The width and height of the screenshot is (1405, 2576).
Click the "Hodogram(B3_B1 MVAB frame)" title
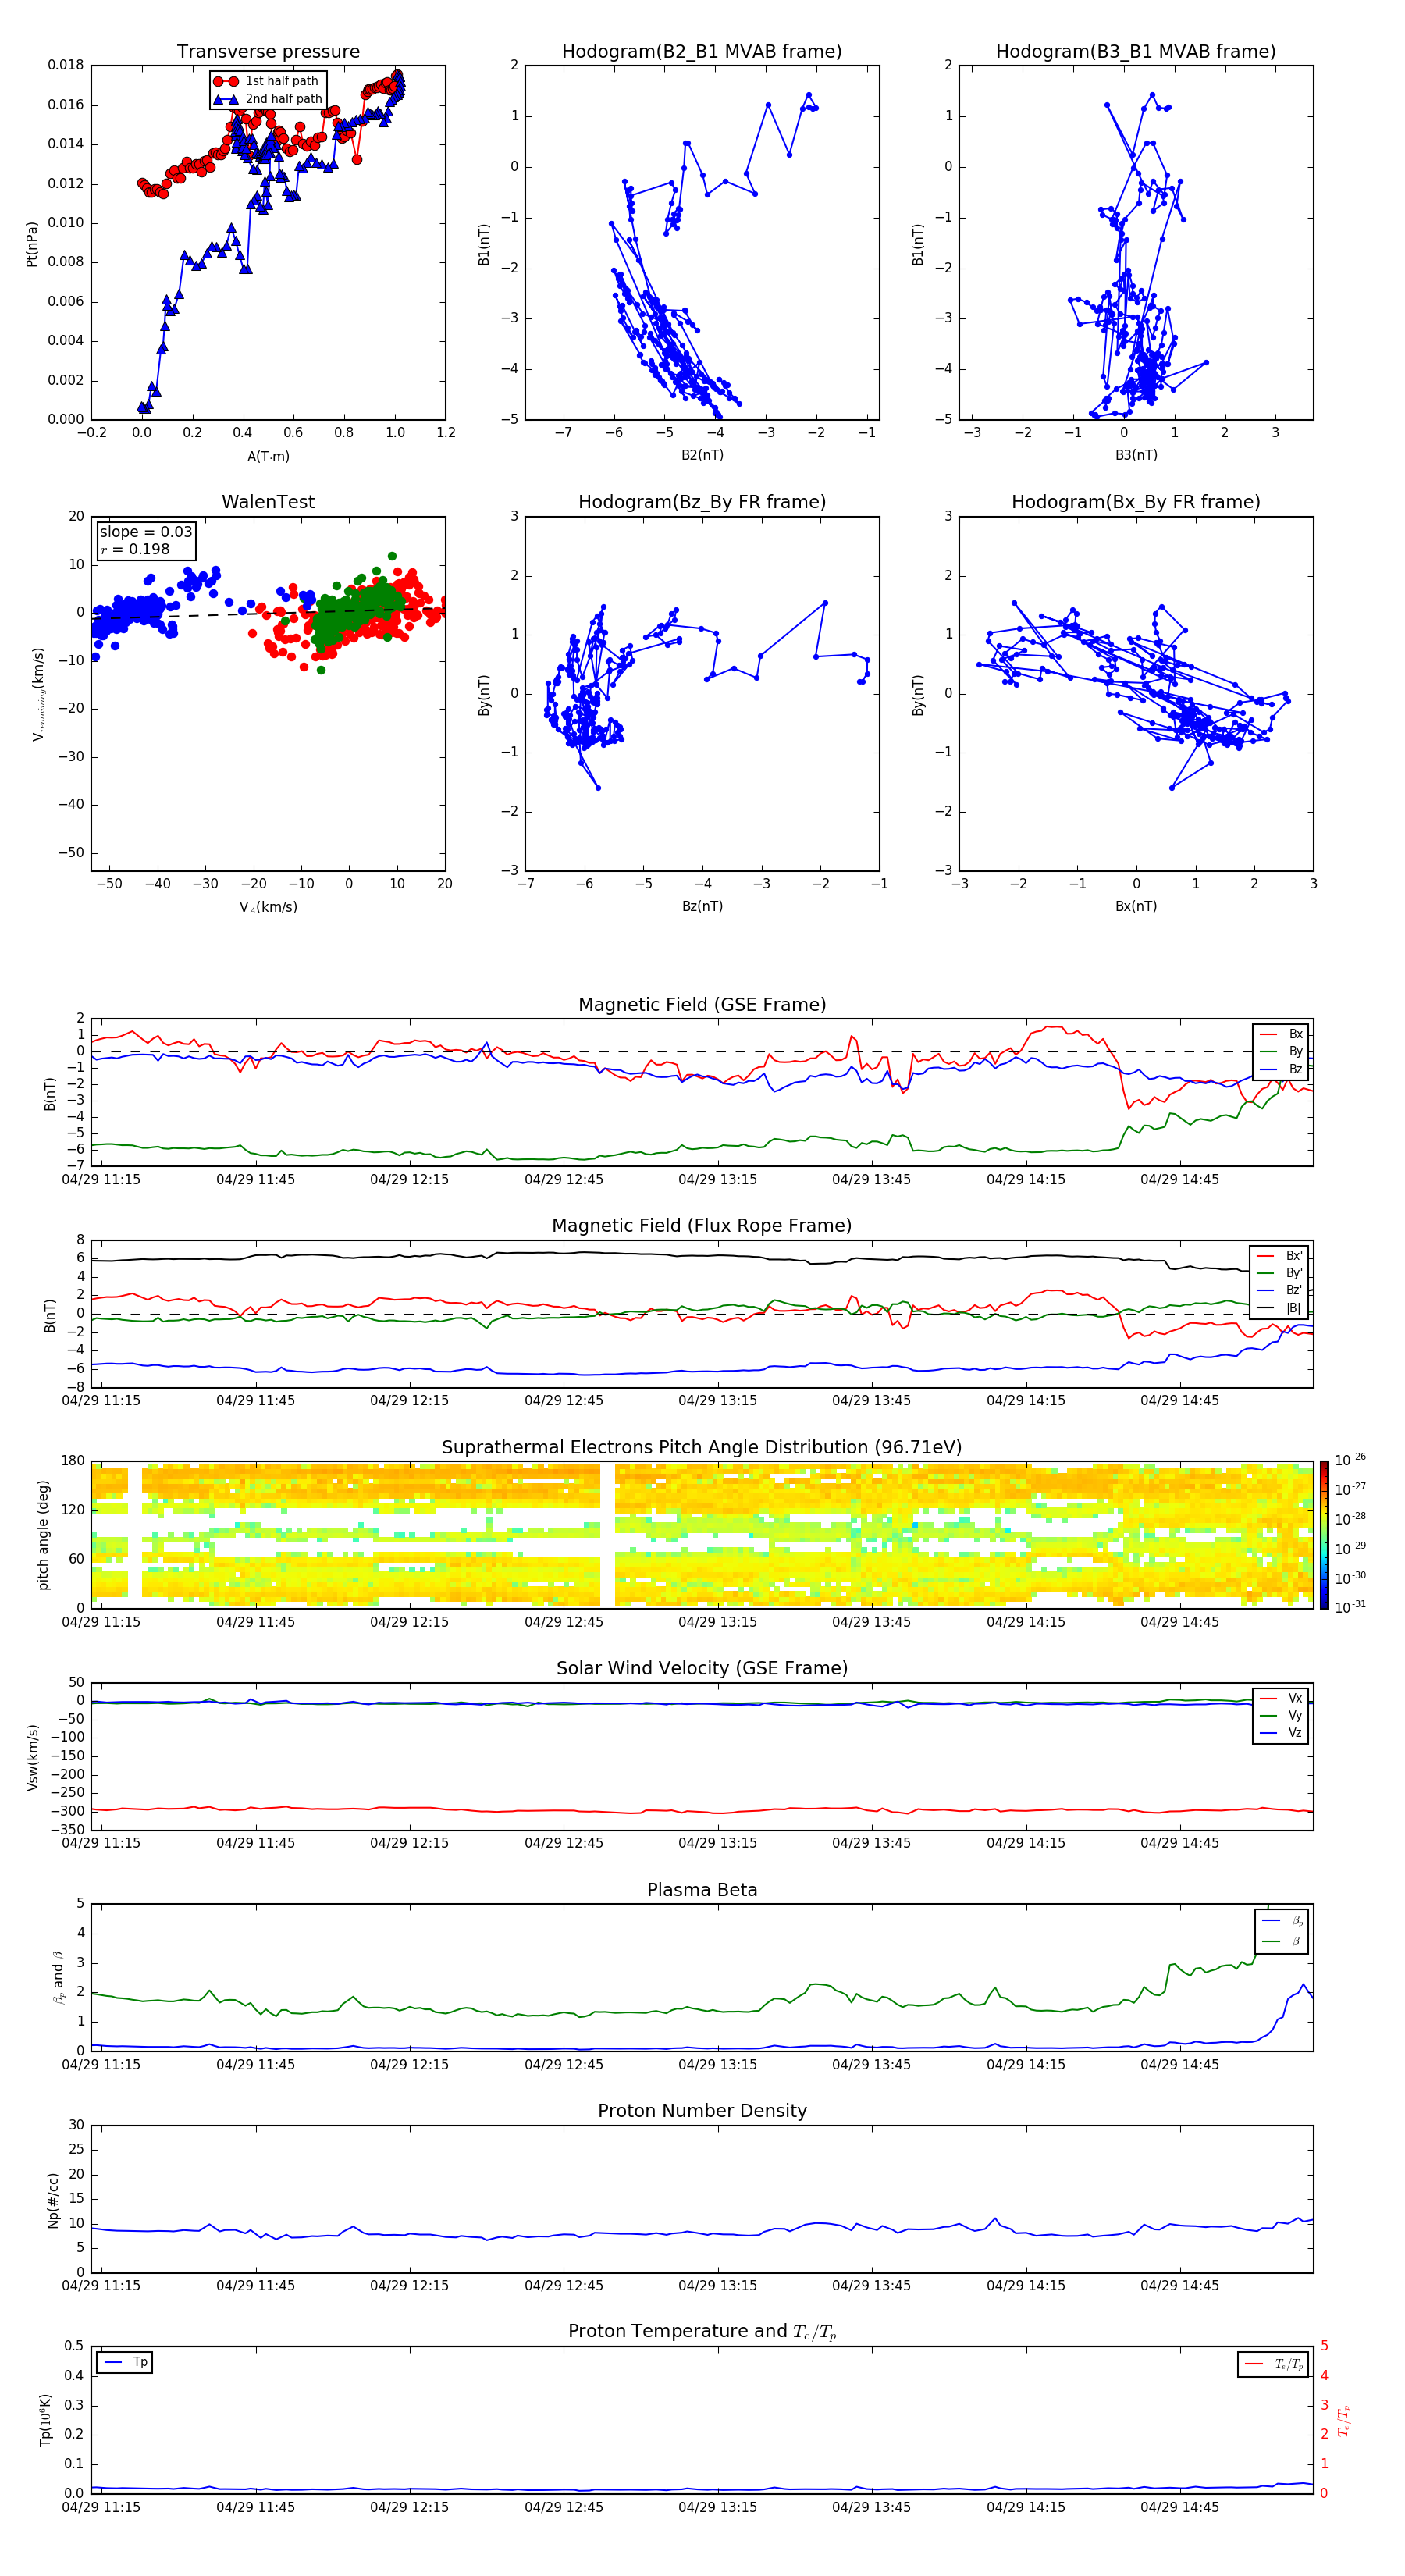pos(1136,52)
